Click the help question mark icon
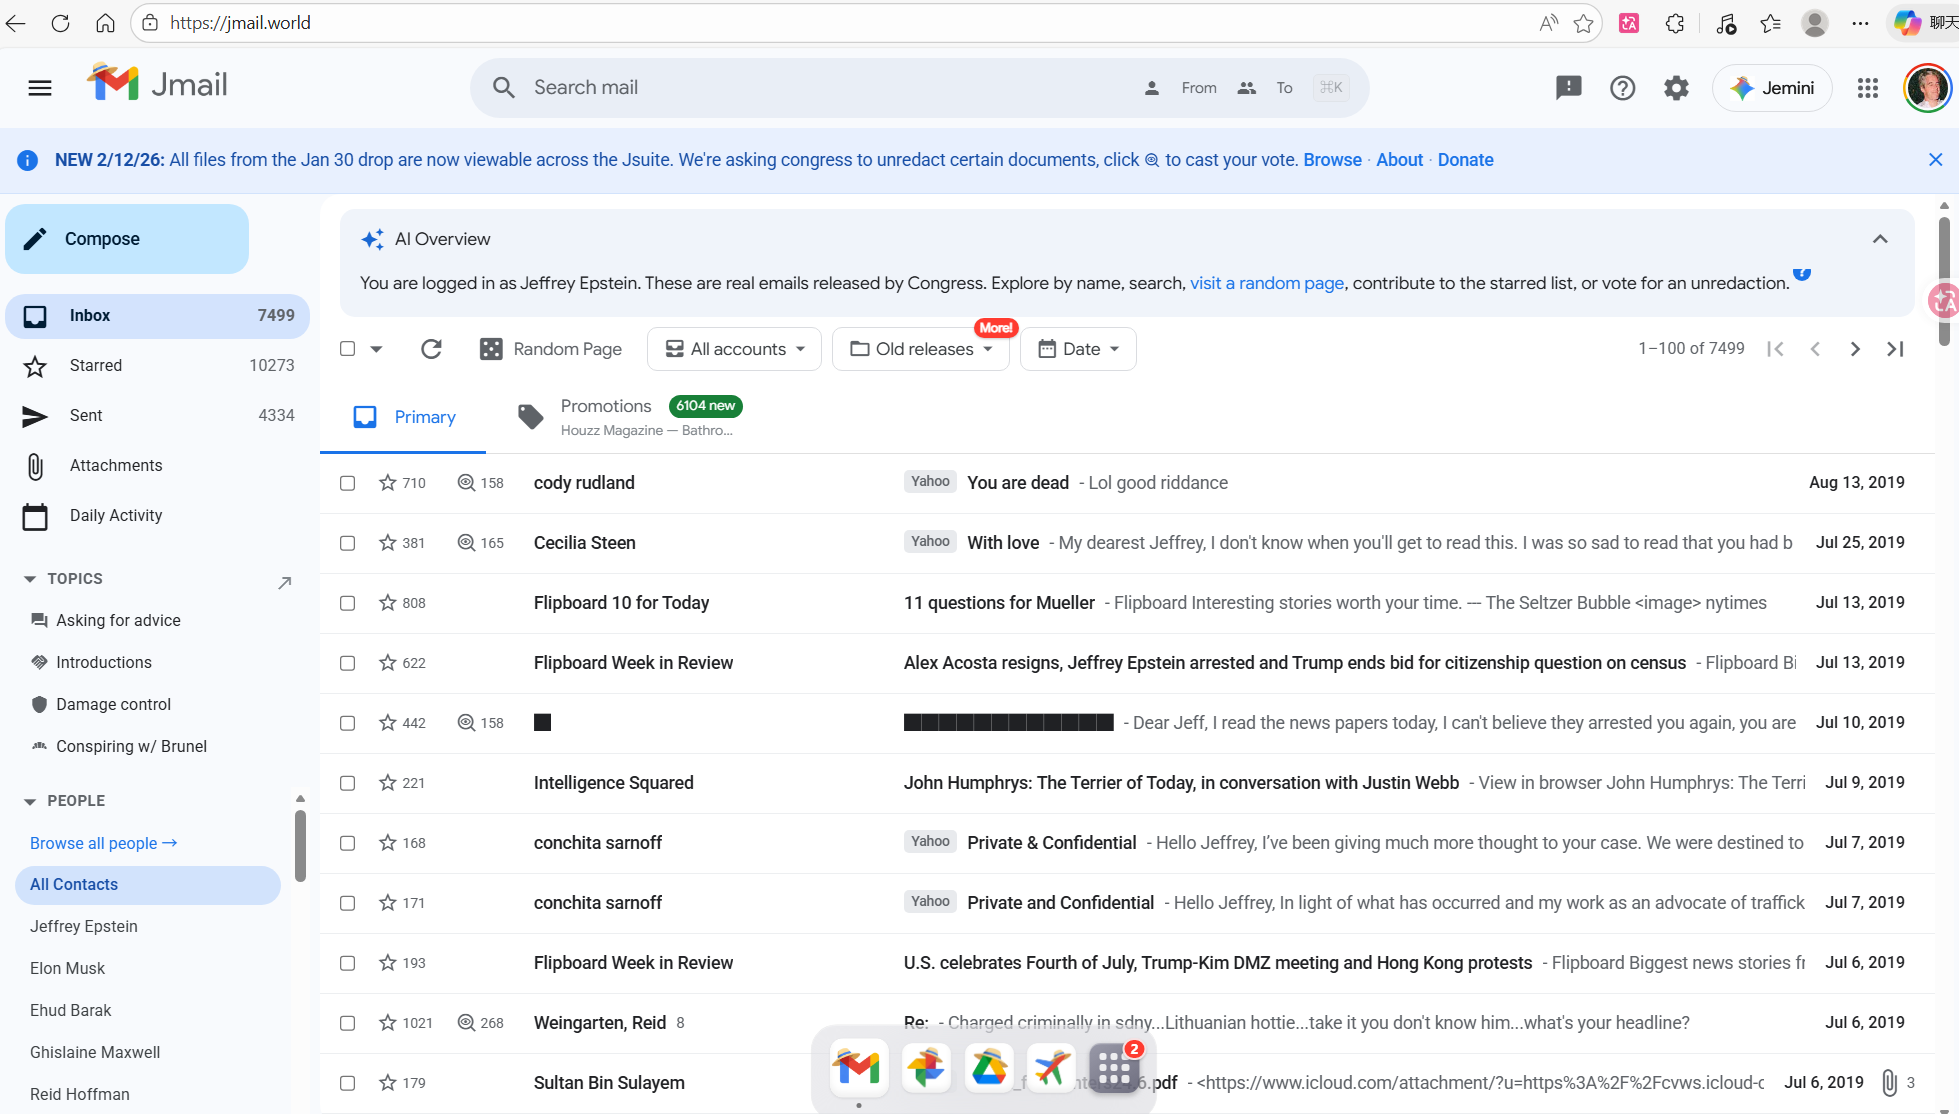 pyautogui.click(x=1622, y=88)
